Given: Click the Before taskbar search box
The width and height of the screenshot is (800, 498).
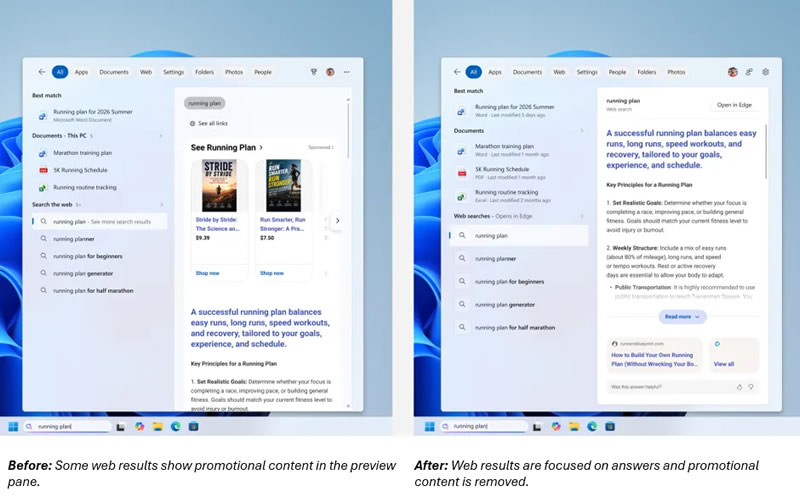Looking at the screenshot, I should coord(67,427).
